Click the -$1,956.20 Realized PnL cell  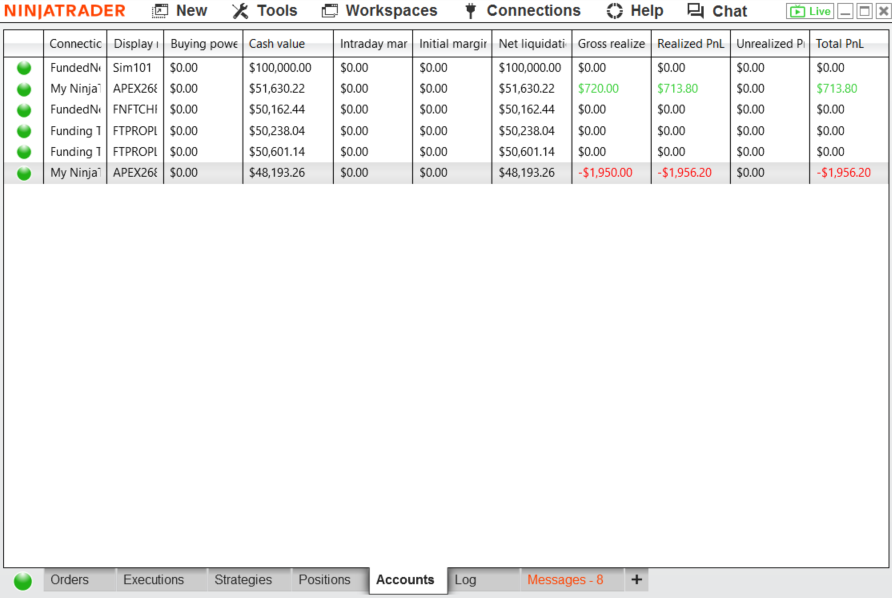coord(691,173)
